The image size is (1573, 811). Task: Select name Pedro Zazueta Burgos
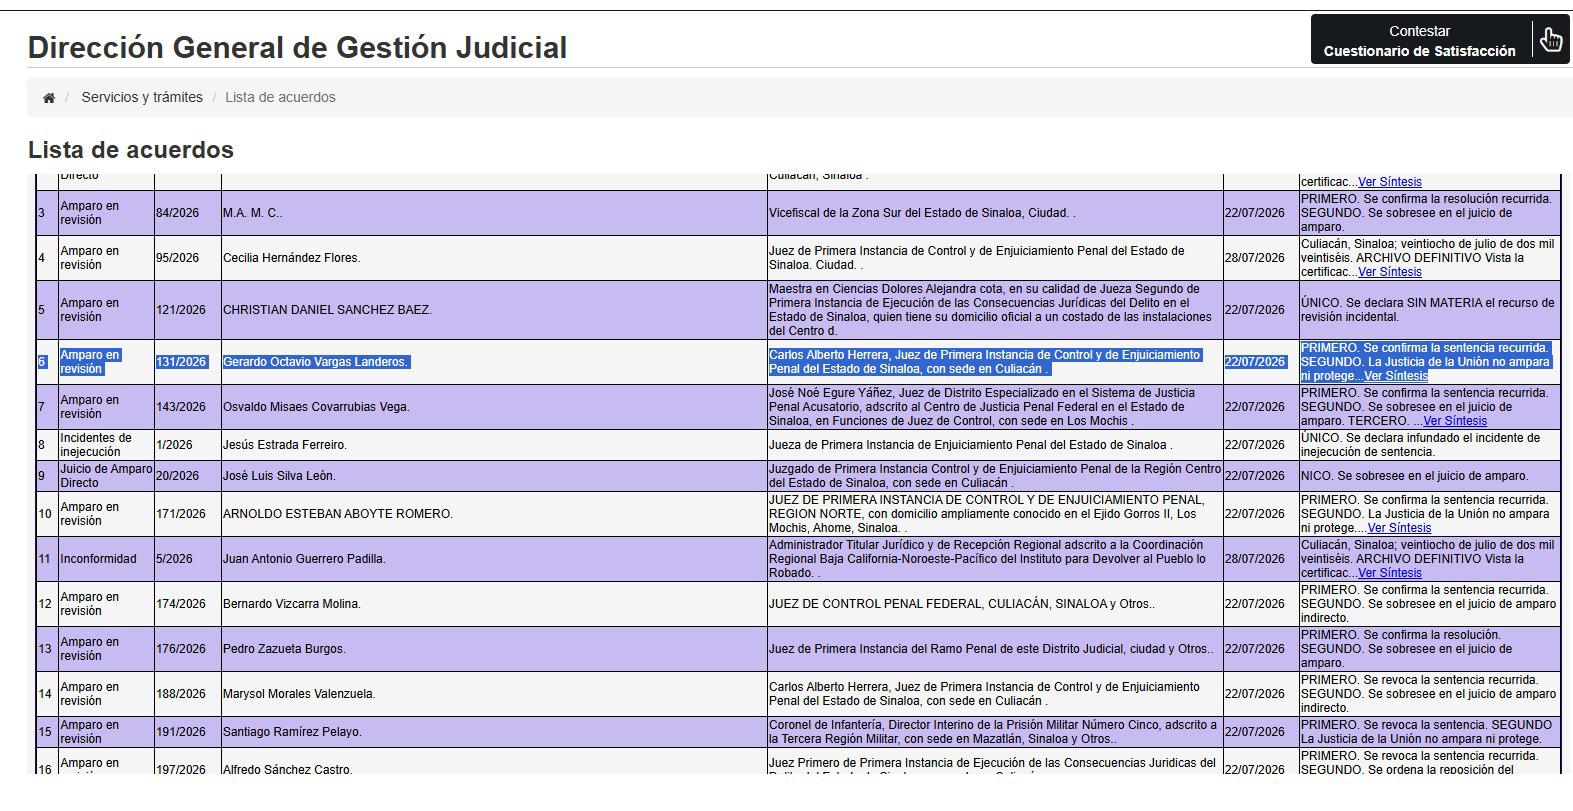[284, 649]
